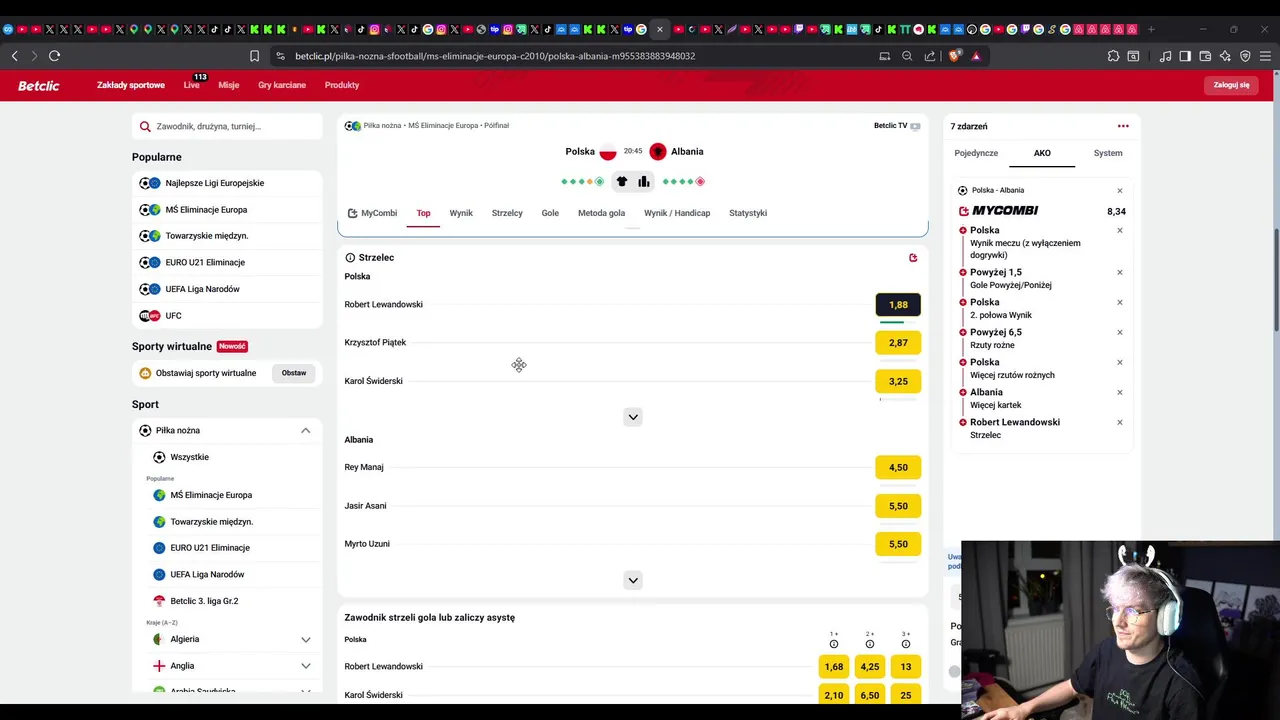This screenshot has height=720, width=1280.
Task: Click the MyCombi icon in Strzelec section
Action: pyautogui.click(x=913, y=258)
